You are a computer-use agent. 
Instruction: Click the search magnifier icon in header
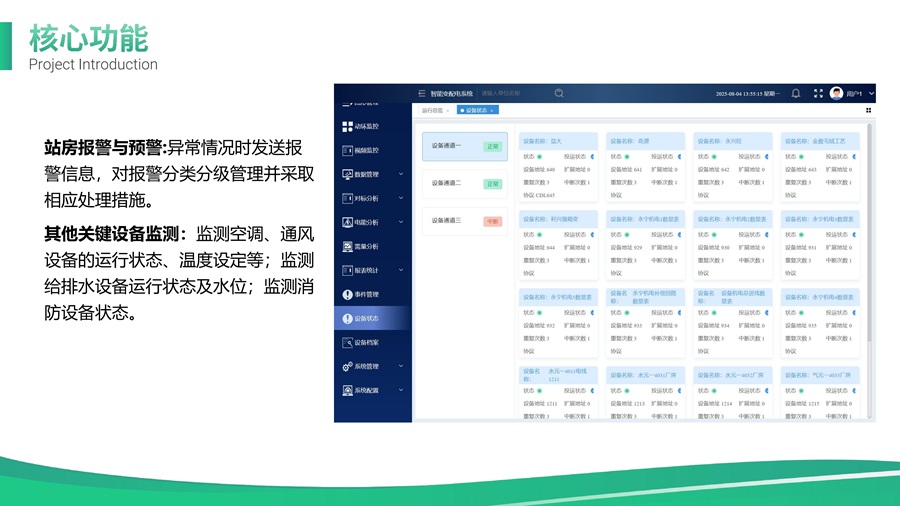(x=559, y=93)
